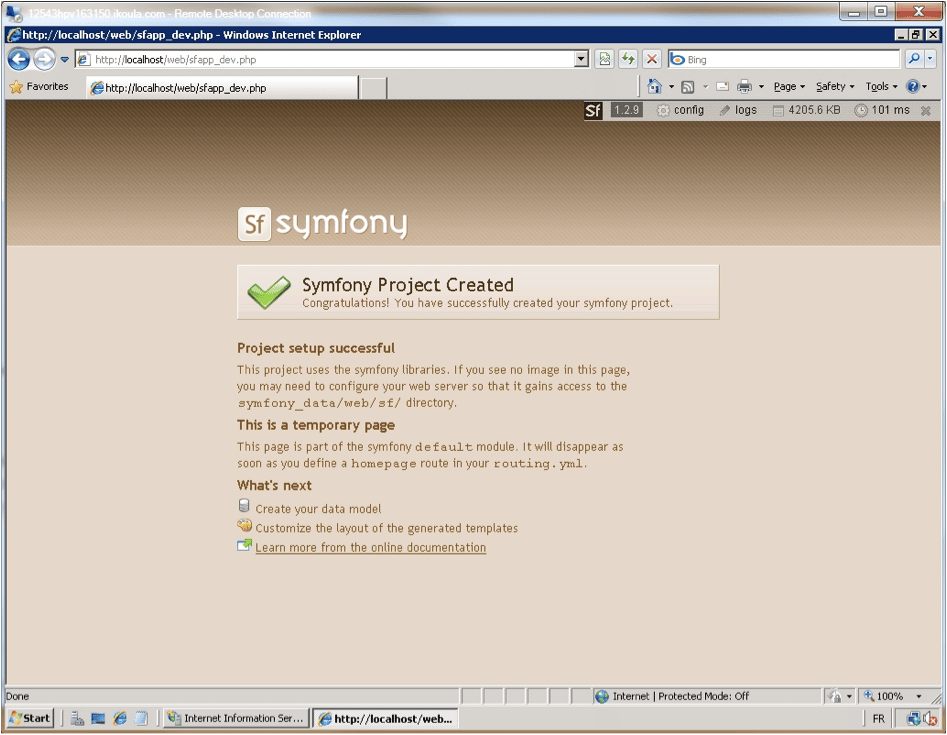The image size is (947, 735).
Task: Click the Sf symfony debug toolbar logo
Action: tap(593, 111)
